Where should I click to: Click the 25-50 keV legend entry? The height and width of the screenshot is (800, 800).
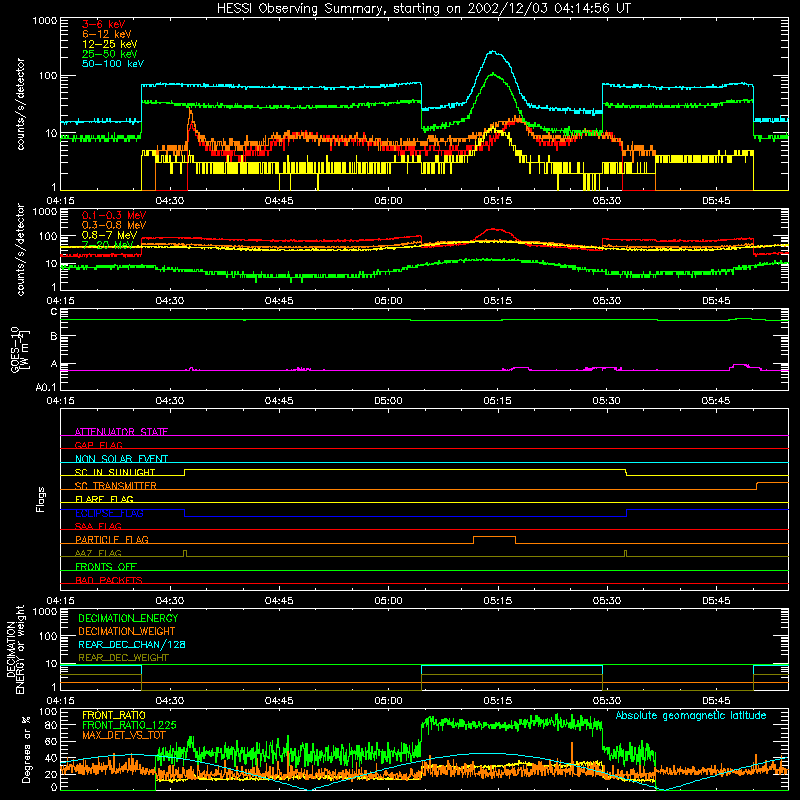[109, 54]
